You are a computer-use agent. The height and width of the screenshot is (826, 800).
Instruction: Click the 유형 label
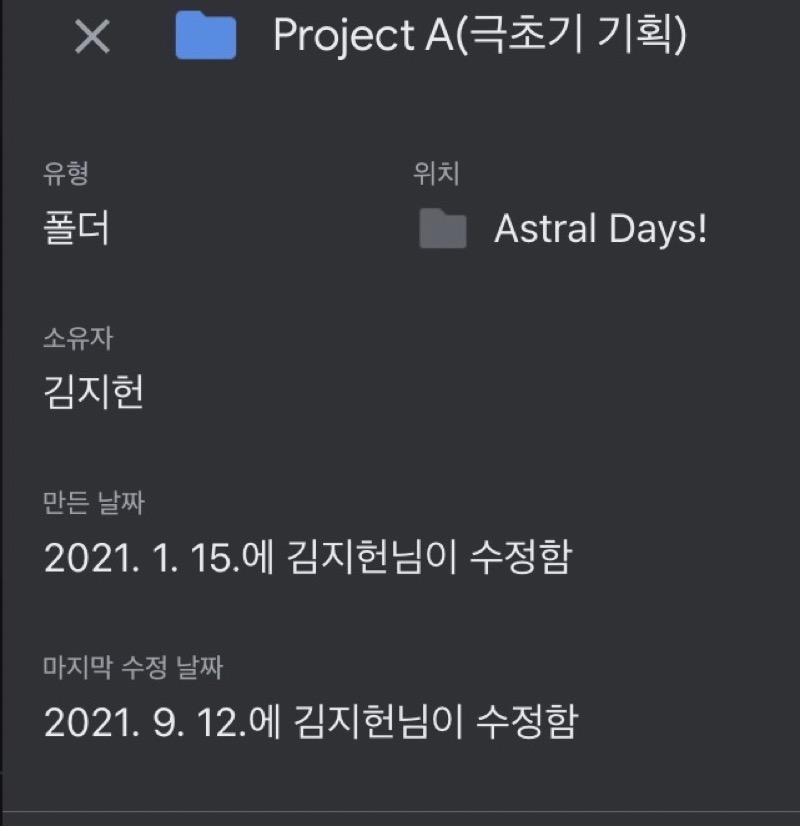(x=66, y=174)
